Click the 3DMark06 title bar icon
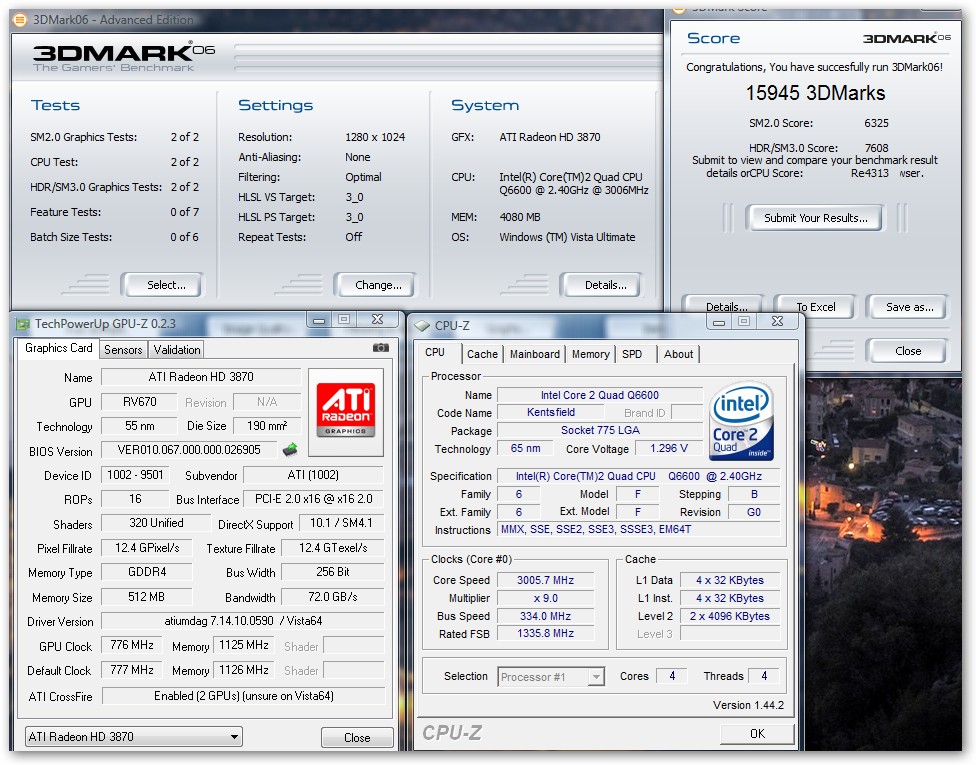The height and width of the screenshot is (765, 976). pyautogui.click(x=20, y=20)
